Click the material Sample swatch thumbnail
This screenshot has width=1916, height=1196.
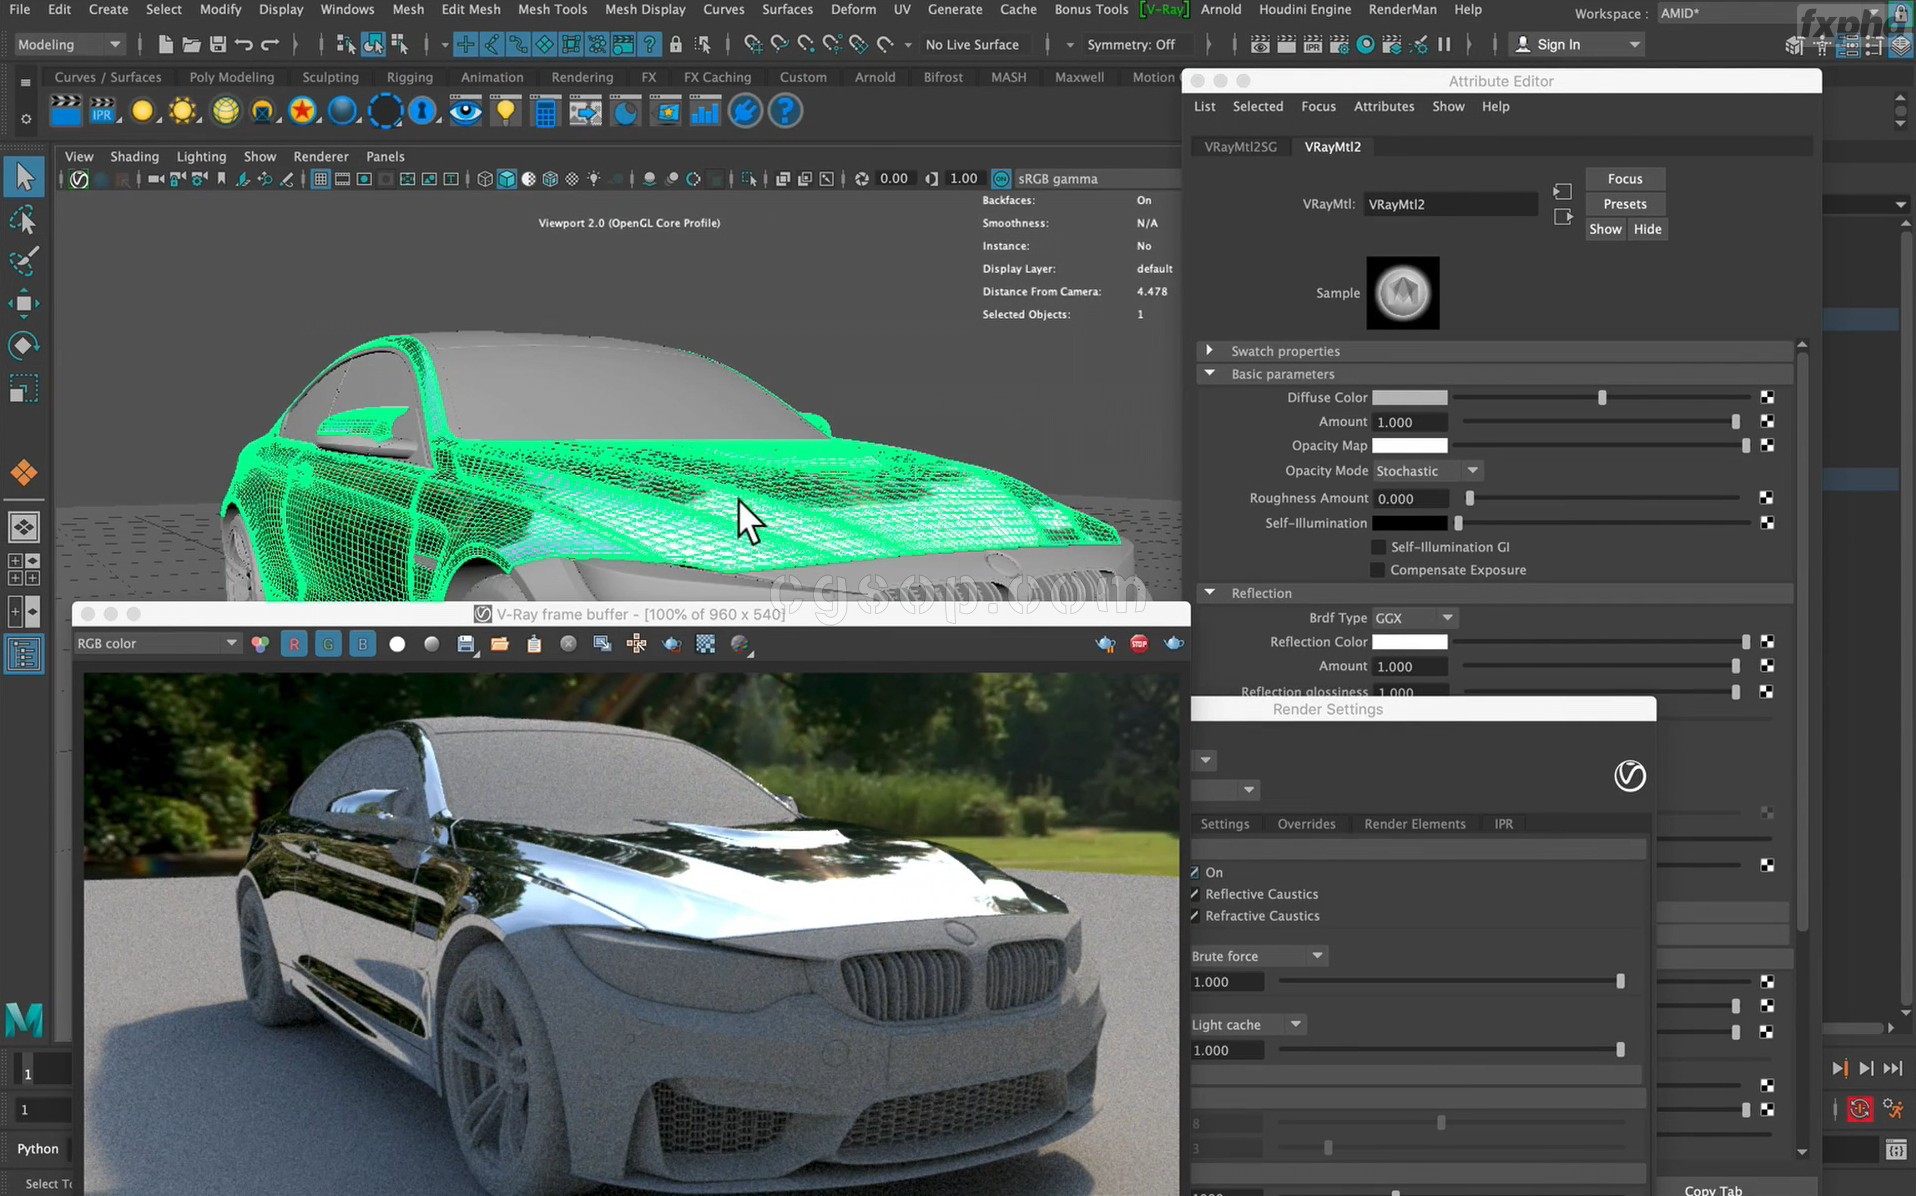tap(1403, 293)
